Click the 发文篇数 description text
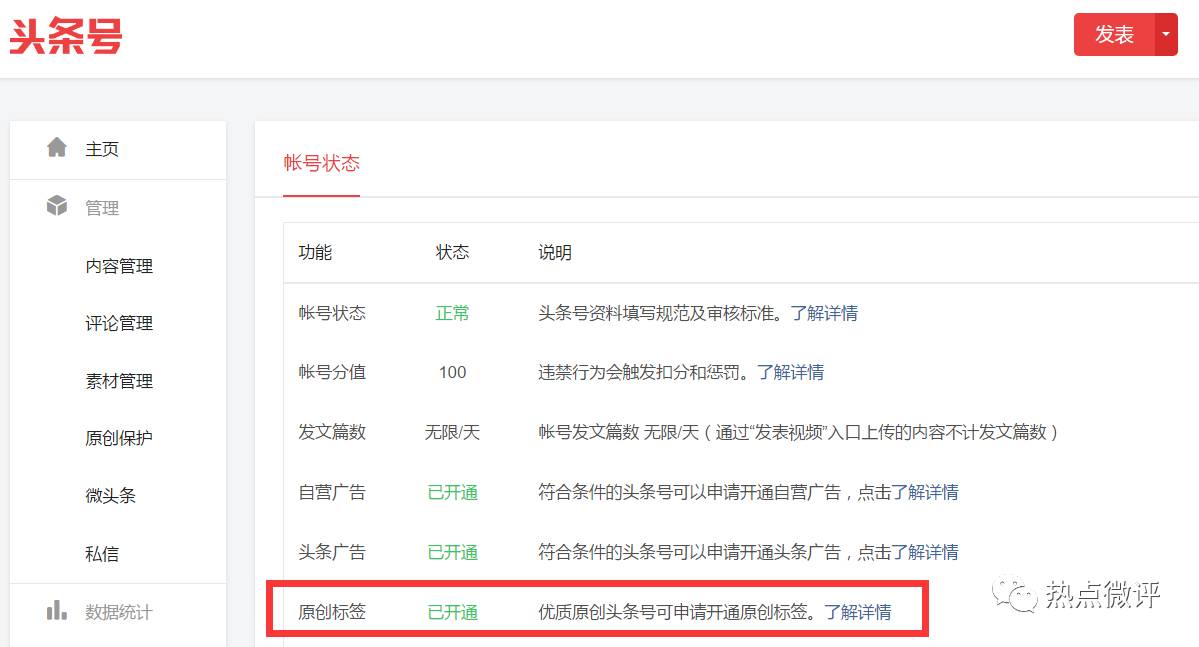This screenshot has width=1199, height=647. [798, 432]
